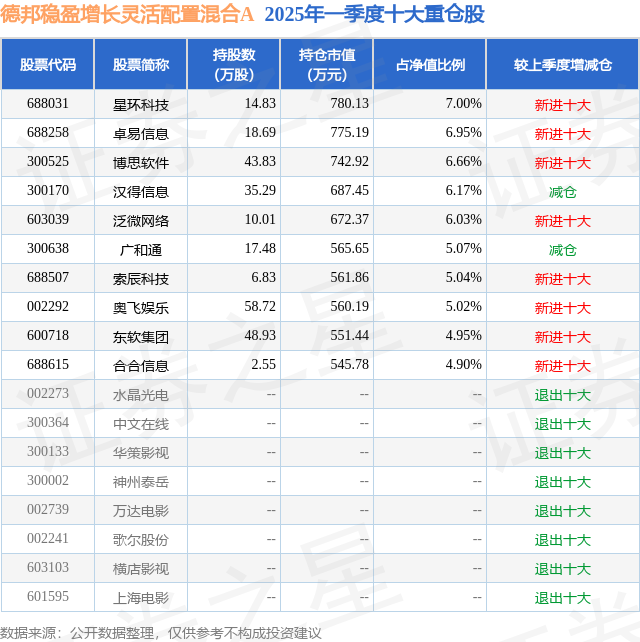Screen dimensions: 640x642
Task: Select the 持股数(万股) column header
Action: point(234,64)
